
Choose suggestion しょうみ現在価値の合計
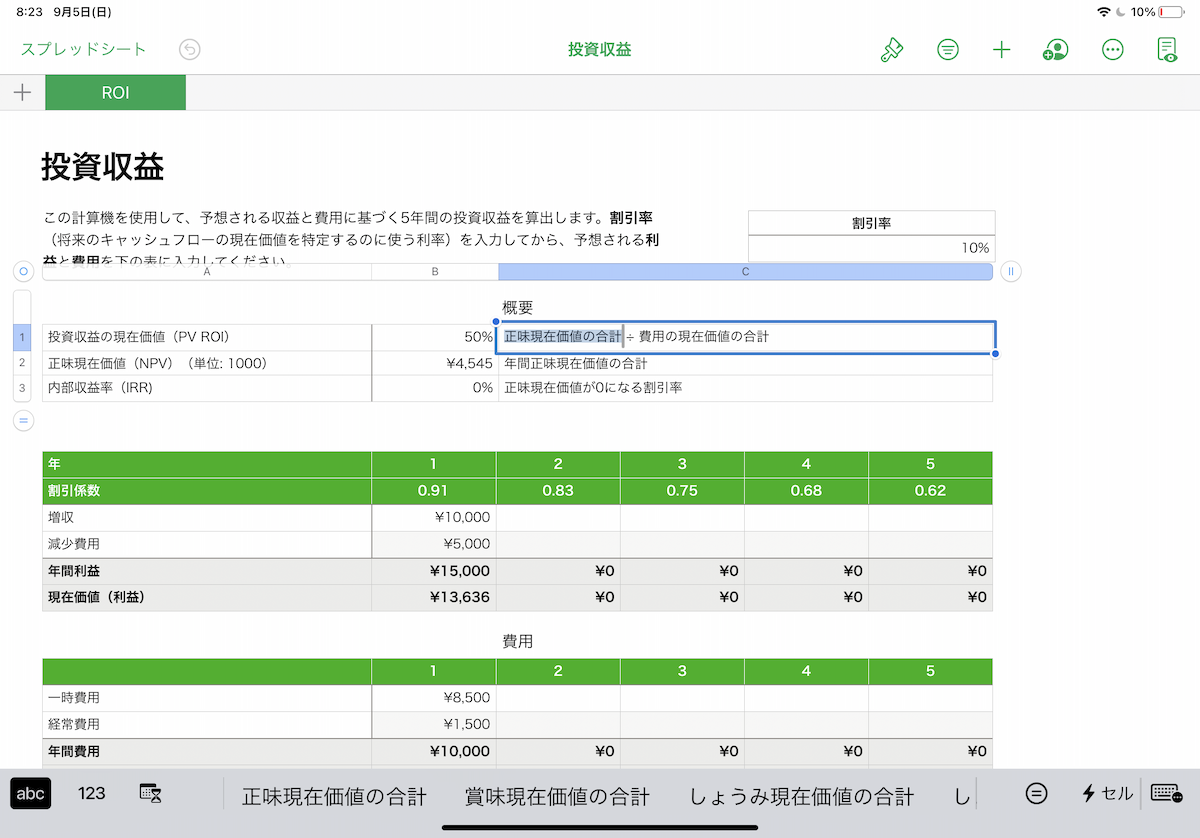(x=801, y=796)
